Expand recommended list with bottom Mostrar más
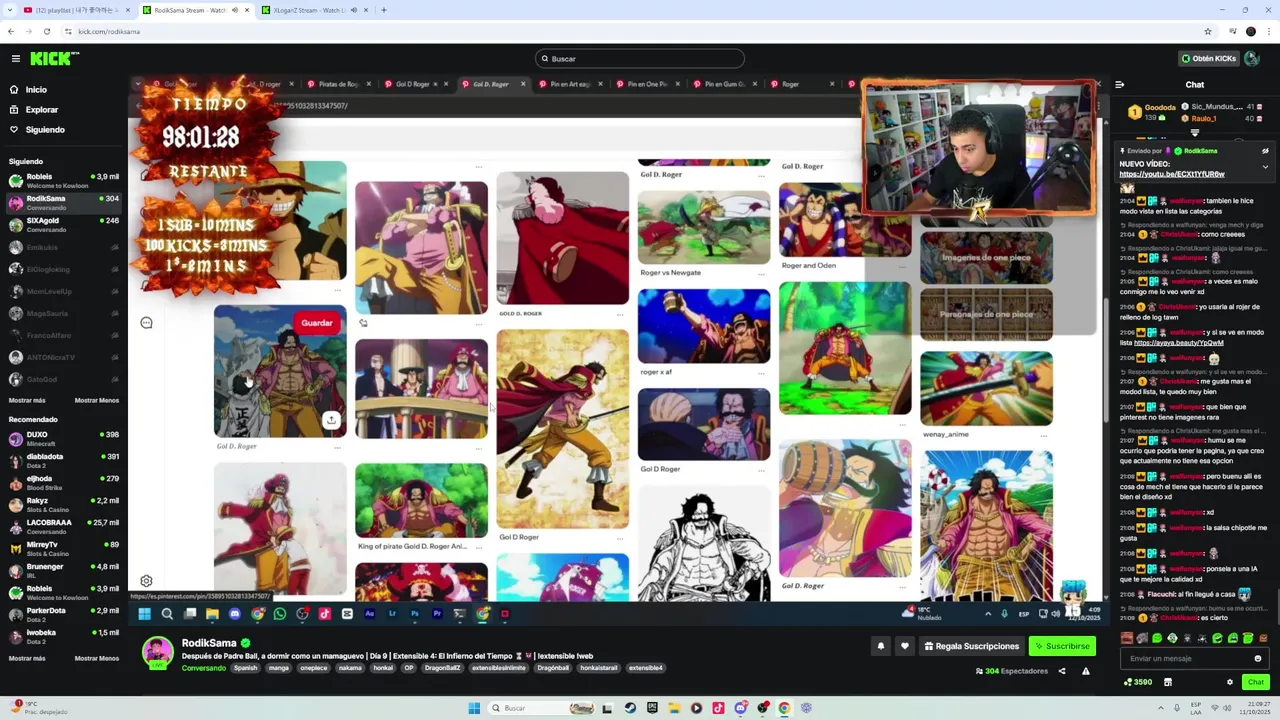 (x=27, y=658)
